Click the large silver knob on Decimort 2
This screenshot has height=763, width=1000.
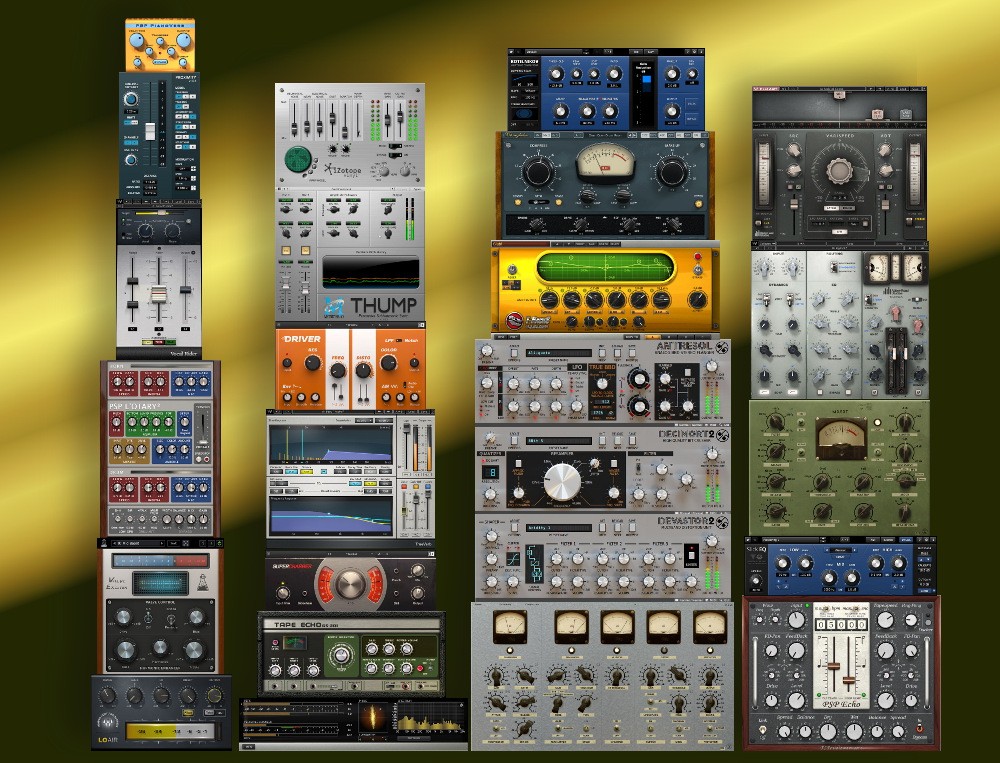point(562,482)
